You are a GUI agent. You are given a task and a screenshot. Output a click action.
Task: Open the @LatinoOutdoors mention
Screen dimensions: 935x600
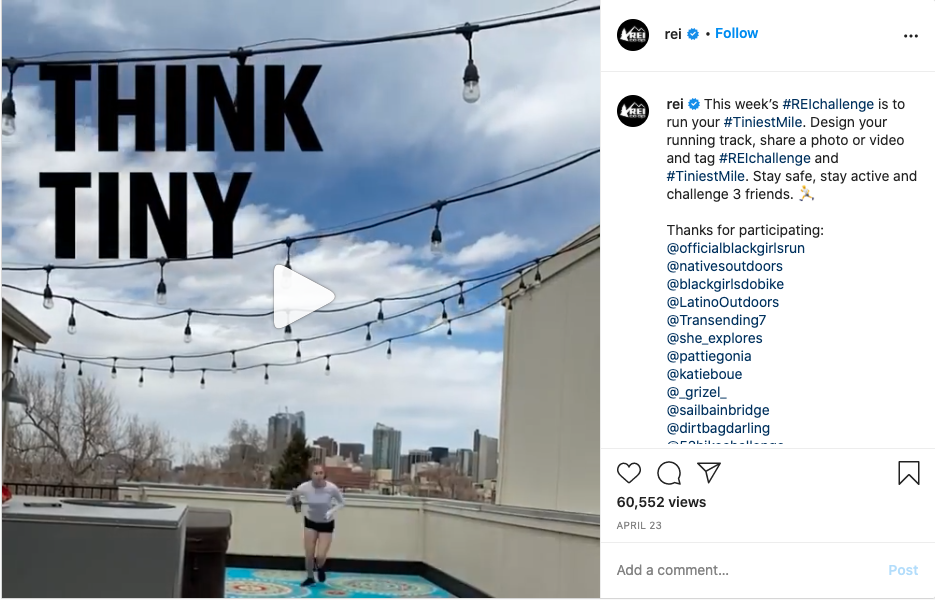coord(723,302)
